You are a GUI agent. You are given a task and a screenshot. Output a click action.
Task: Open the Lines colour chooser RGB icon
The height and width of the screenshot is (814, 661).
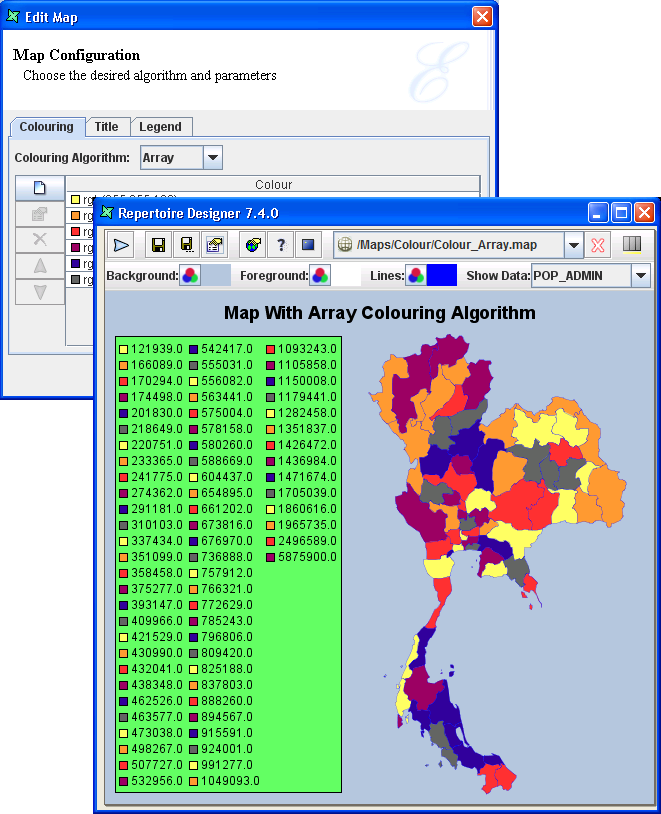click(x=416, y=275)
